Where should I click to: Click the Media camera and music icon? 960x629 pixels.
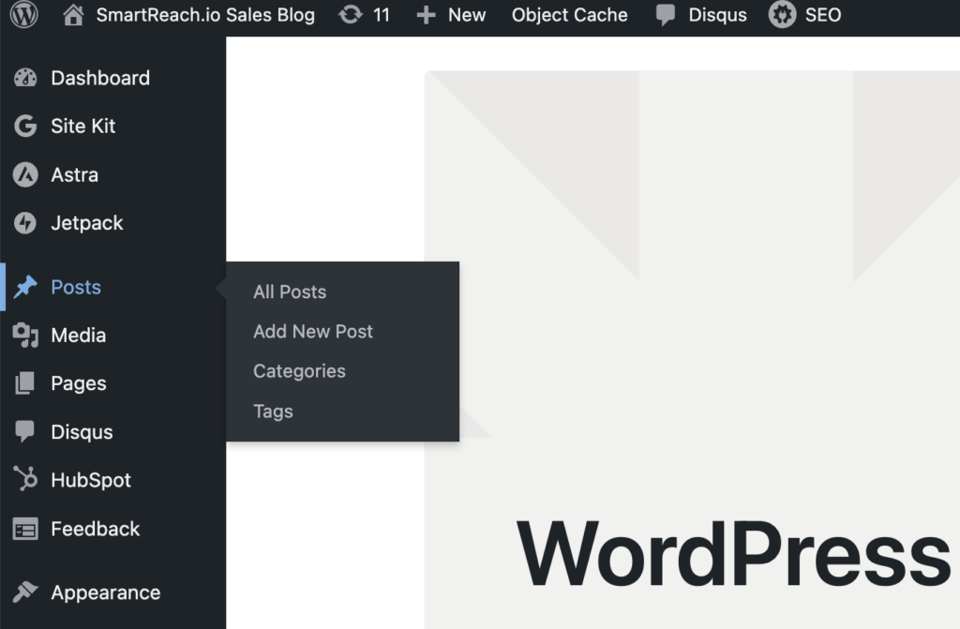click(x=25, y=335)
